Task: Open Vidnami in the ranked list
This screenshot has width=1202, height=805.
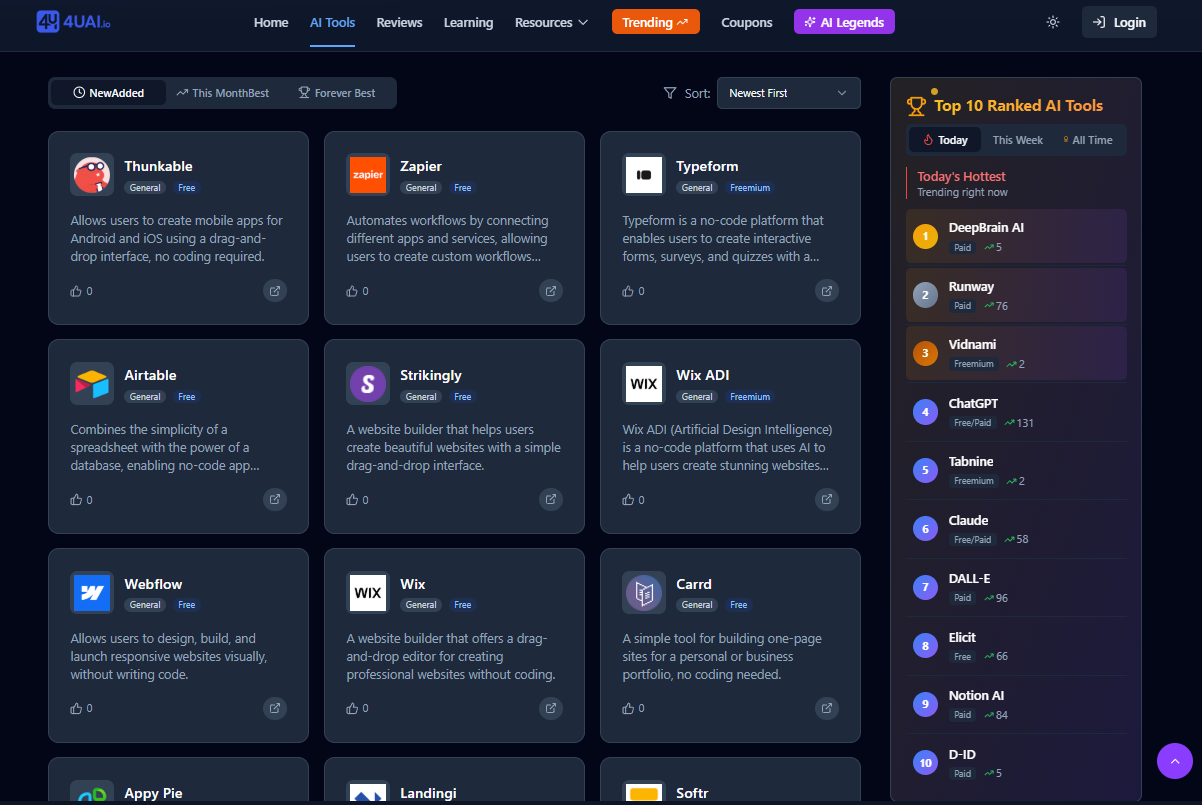Action: point(1016,353)
